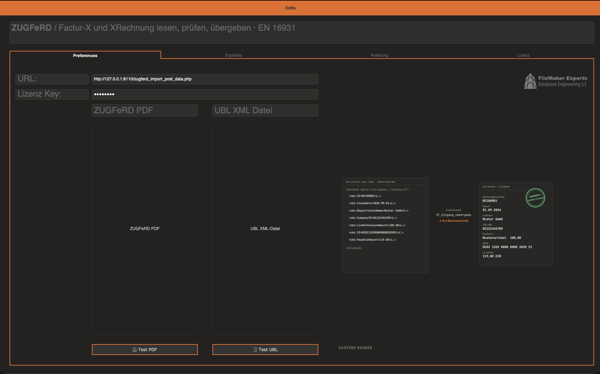The height and width of the screenshot is (374, 600).
Task: Click the UBL XML-Datei container drop area
Action: point(265,229)
